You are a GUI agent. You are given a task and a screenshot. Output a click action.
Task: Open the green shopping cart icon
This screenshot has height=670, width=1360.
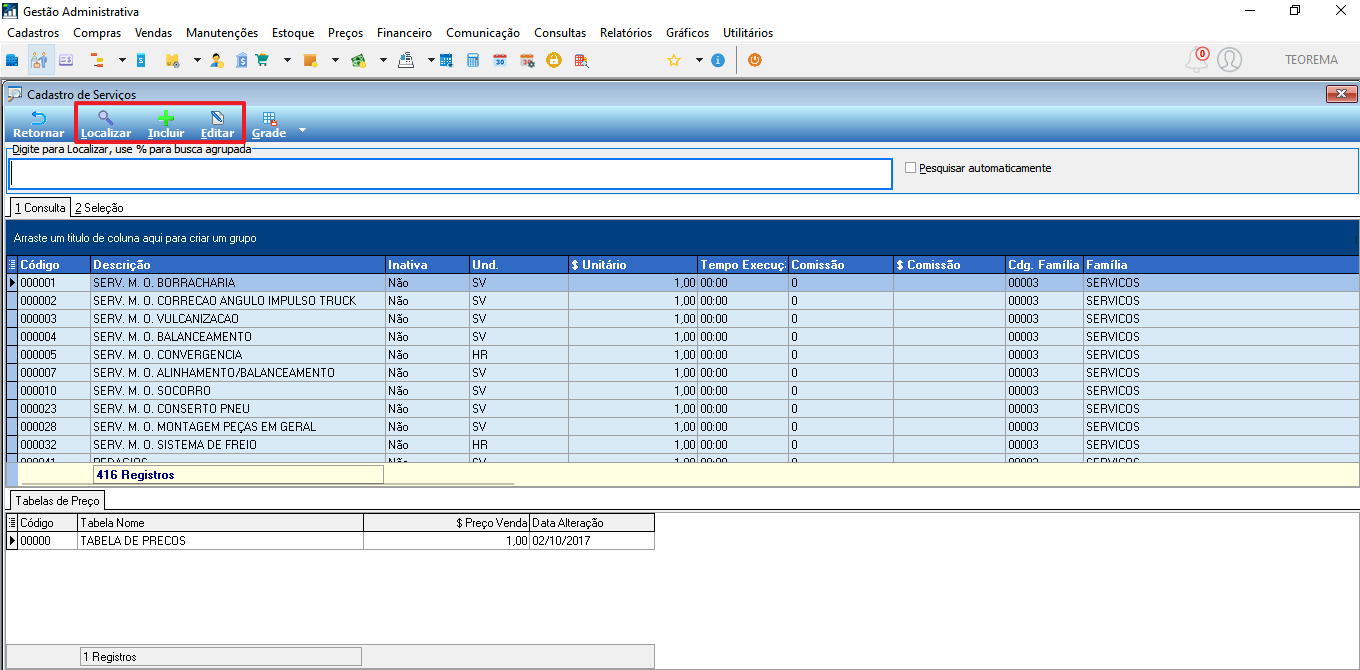click(262, 60)
